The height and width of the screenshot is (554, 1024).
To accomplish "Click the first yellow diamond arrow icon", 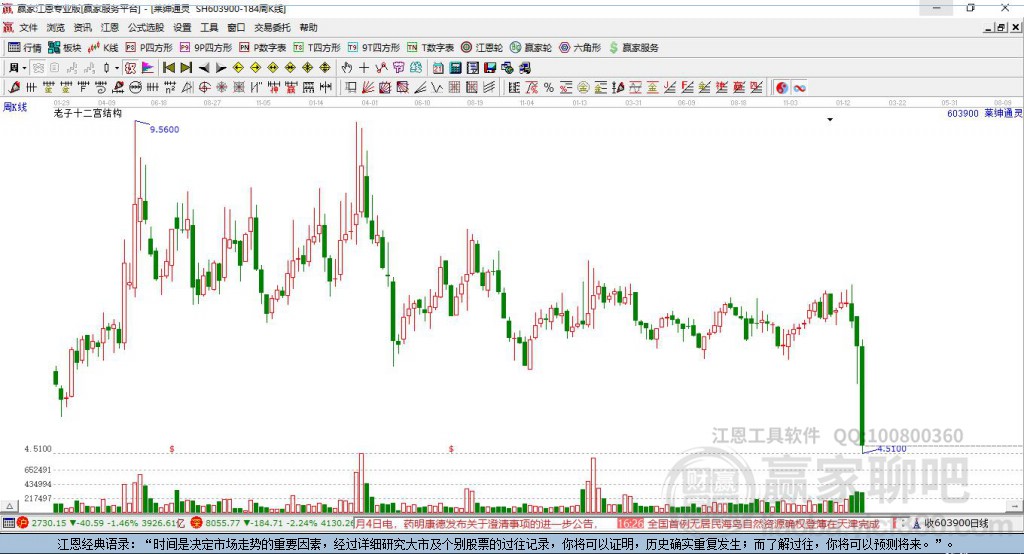I will click(x=238, y=68).
